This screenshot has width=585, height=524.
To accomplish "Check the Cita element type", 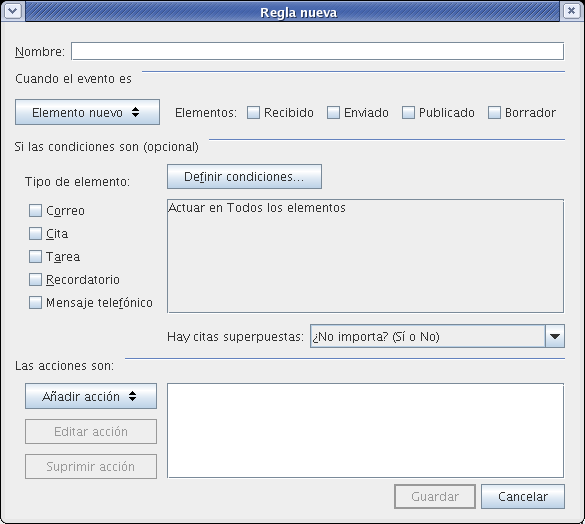I will 35,234.
